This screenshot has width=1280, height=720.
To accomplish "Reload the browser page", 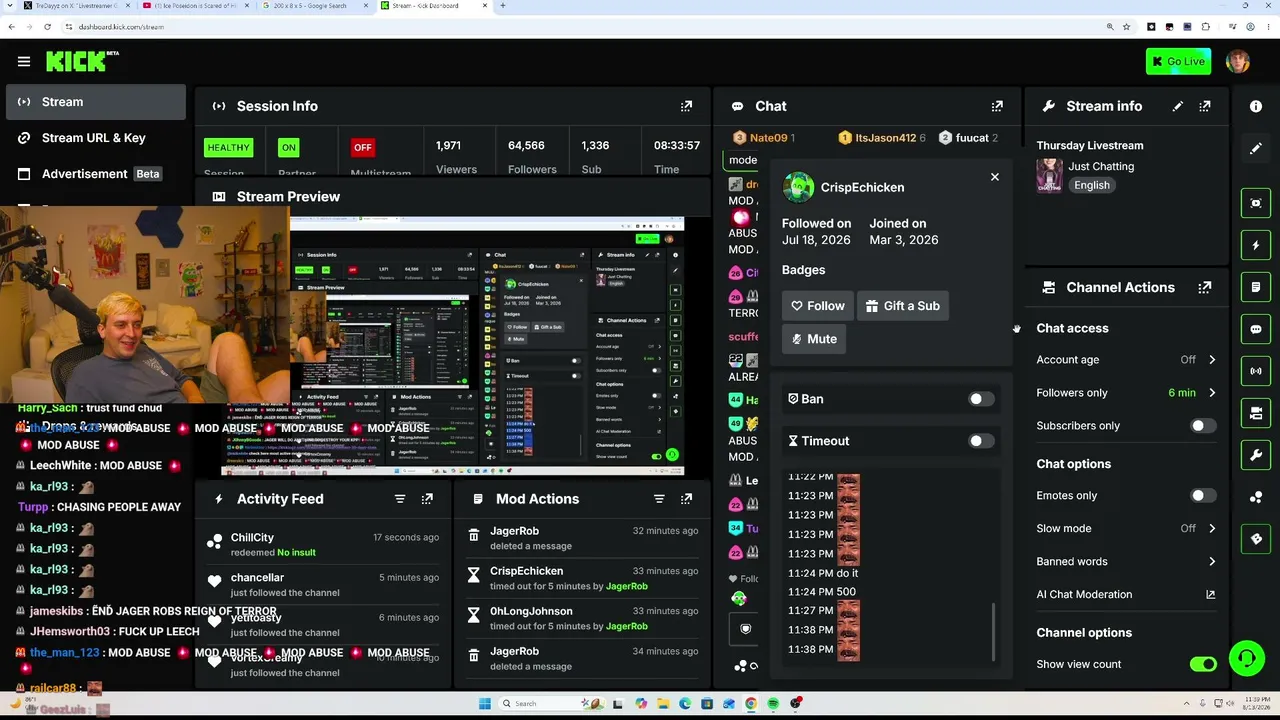I will click(x=47, y=27).
